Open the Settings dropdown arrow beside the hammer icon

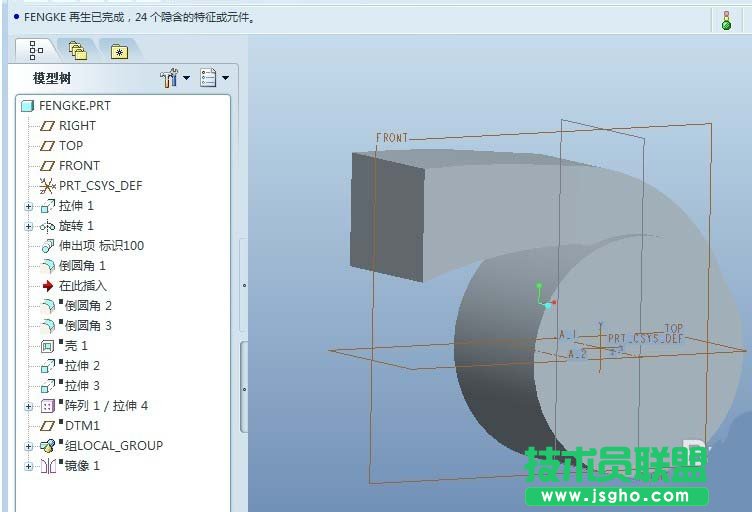pos(187,78)
